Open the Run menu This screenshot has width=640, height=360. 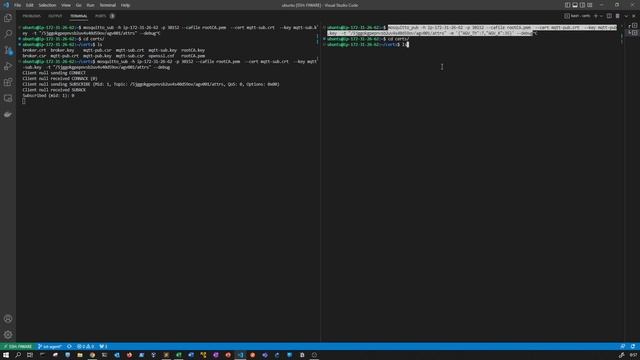90,5
